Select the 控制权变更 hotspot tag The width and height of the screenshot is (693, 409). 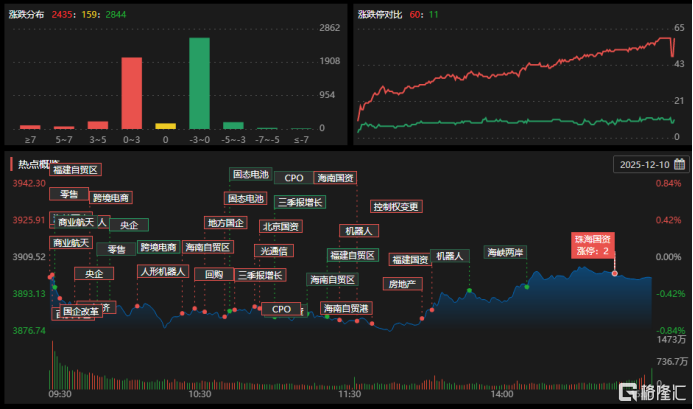click(396, 207)
